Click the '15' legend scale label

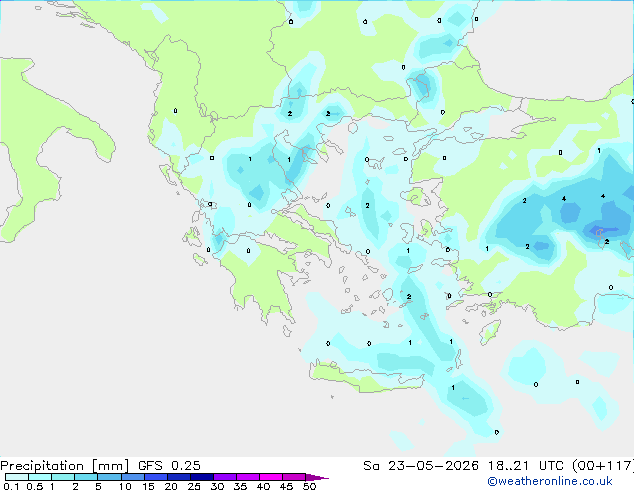click(148, 486)
